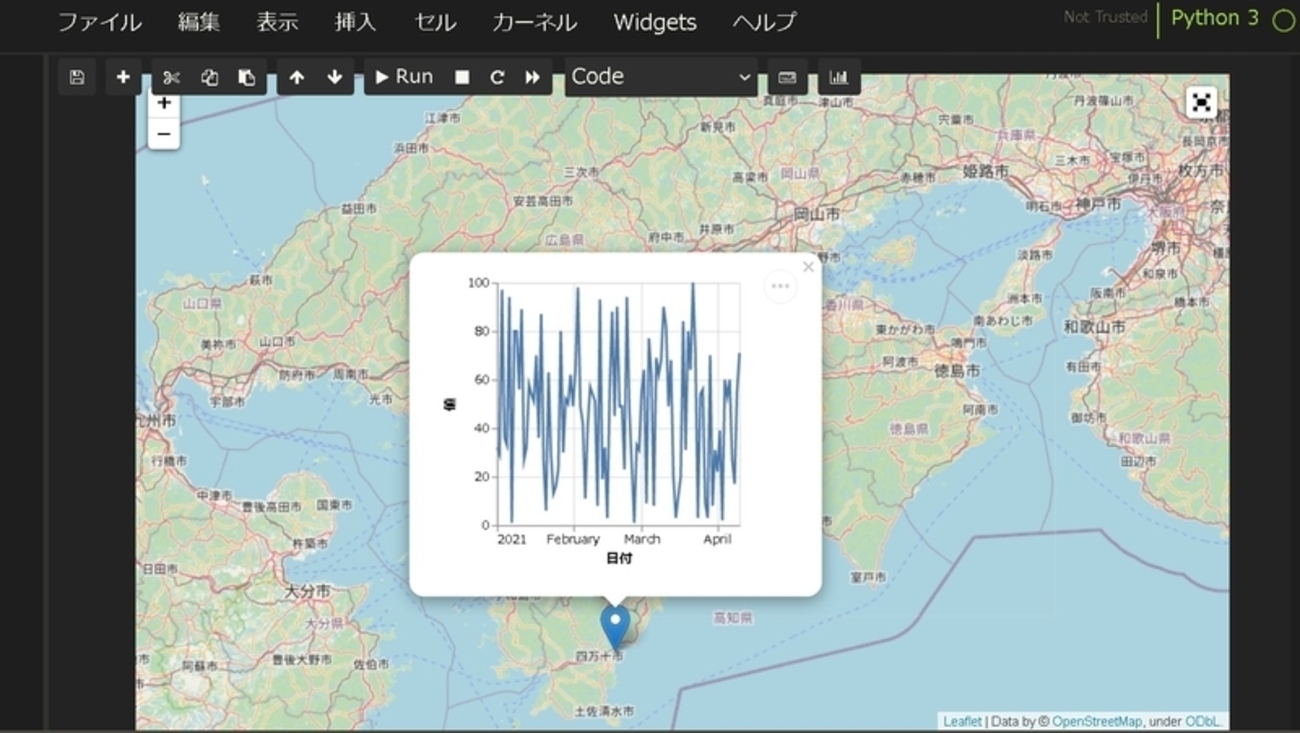Restart the kernel with the circular arrow

point(497,77)
